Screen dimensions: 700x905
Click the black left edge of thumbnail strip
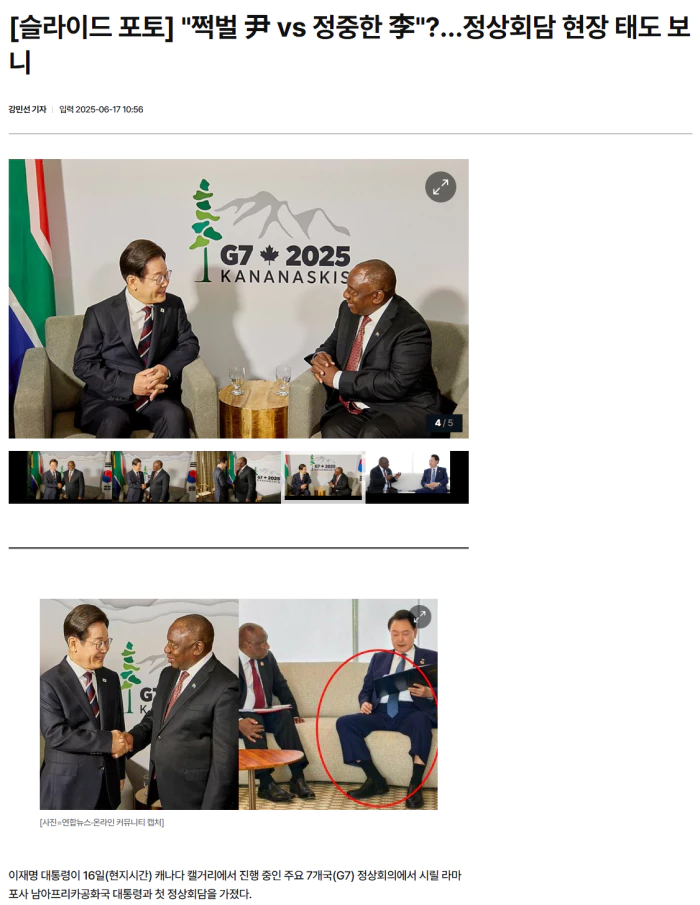pos(18,477)
